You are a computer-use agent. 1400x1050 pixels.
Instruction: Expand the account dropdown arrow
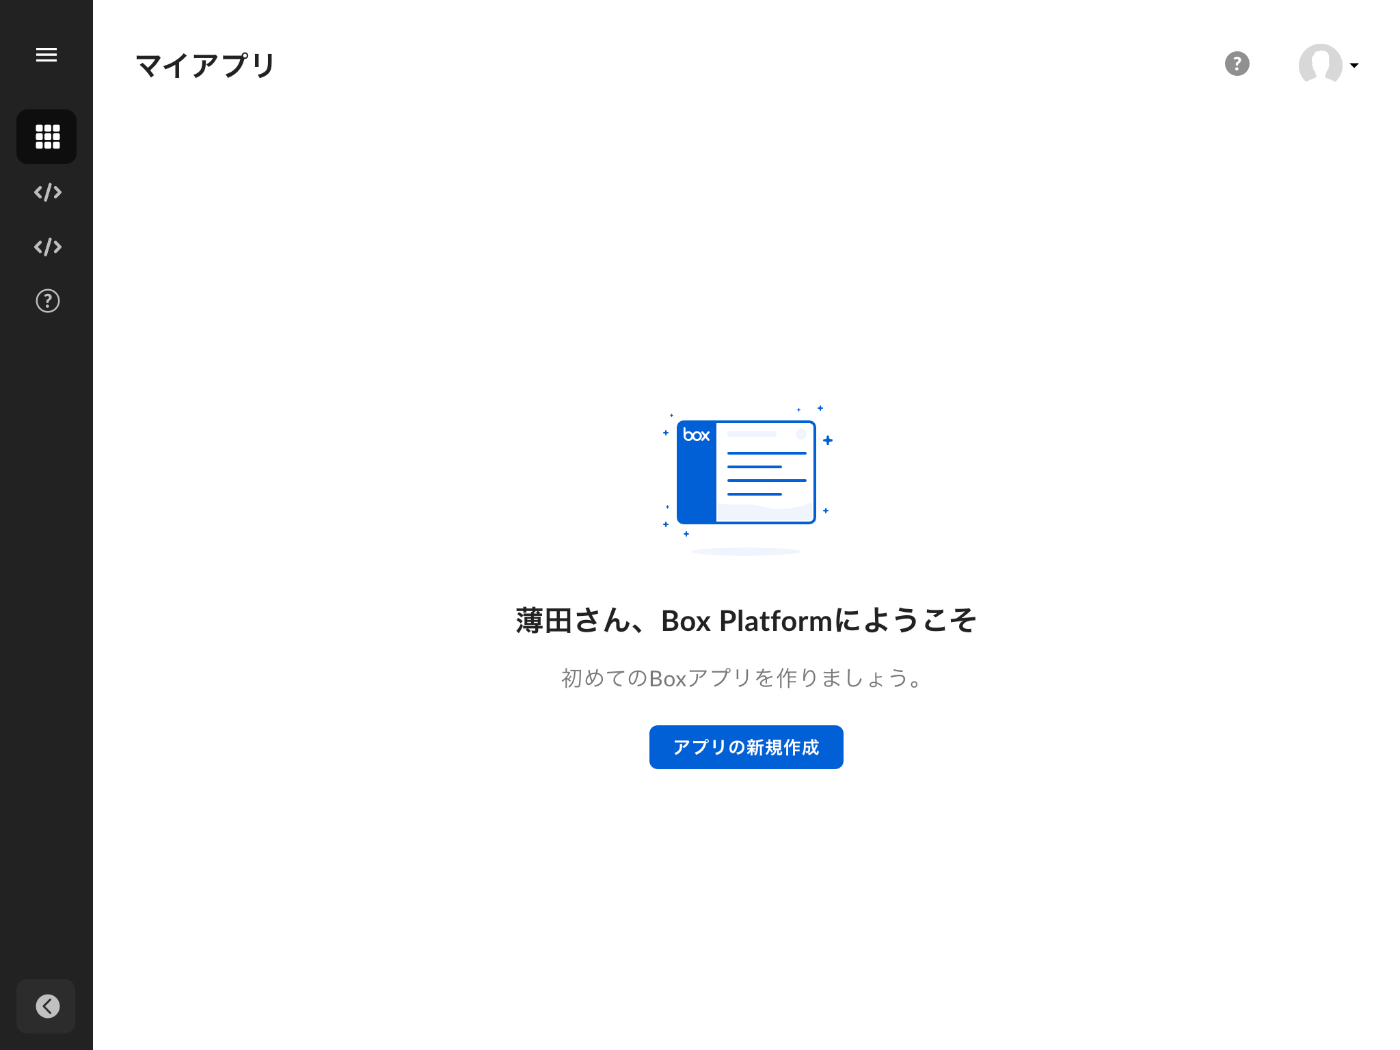click(x=1354, y=66)
